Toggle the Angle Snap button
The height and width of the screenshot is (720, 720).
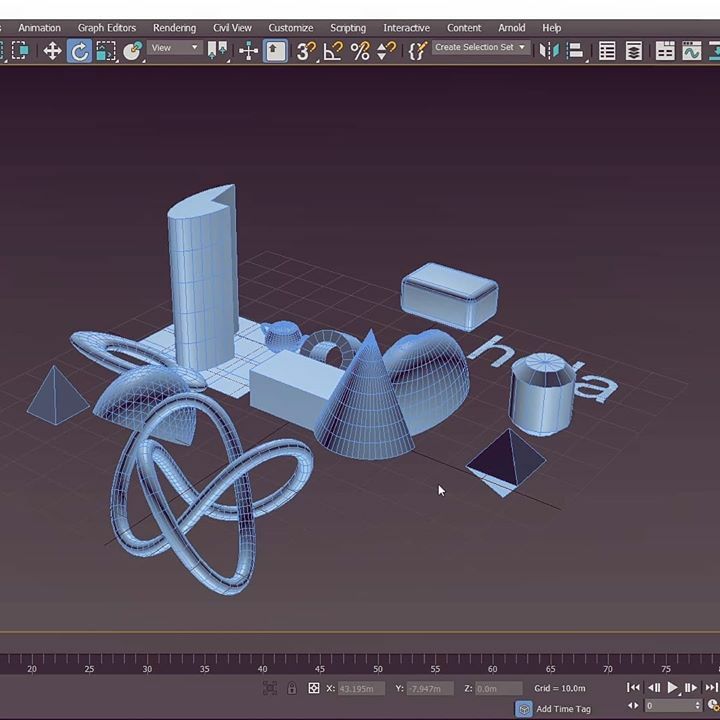333,51
